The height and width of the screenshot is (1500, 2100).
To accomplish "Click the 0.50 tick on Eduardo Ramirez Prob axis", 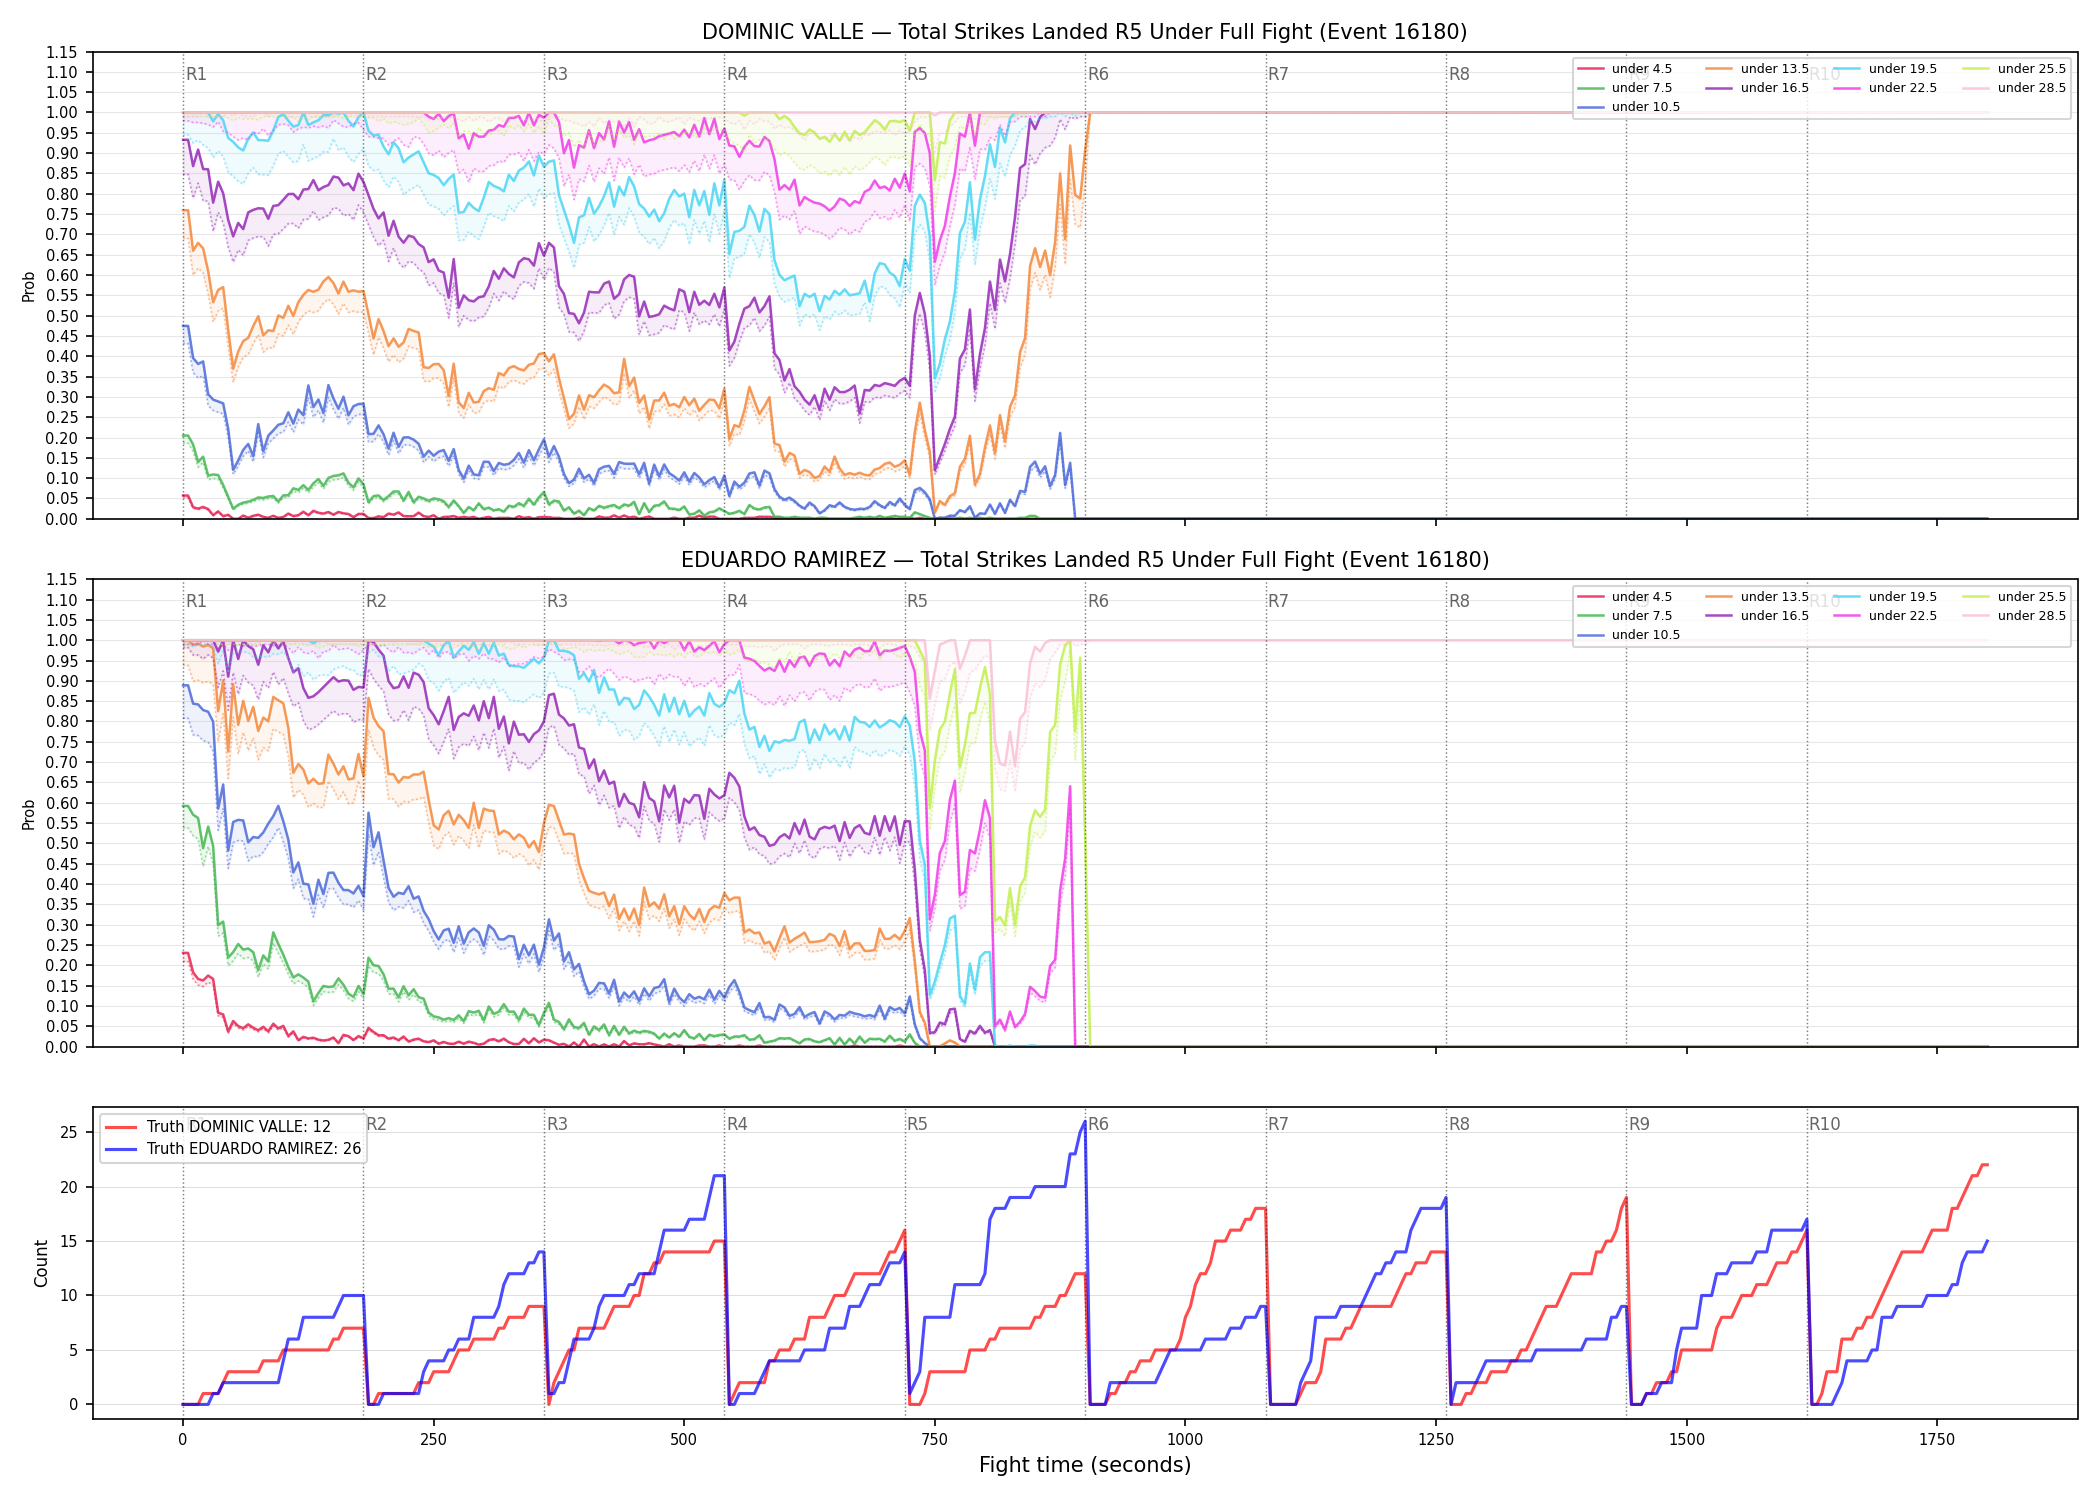I will [62, 843].
